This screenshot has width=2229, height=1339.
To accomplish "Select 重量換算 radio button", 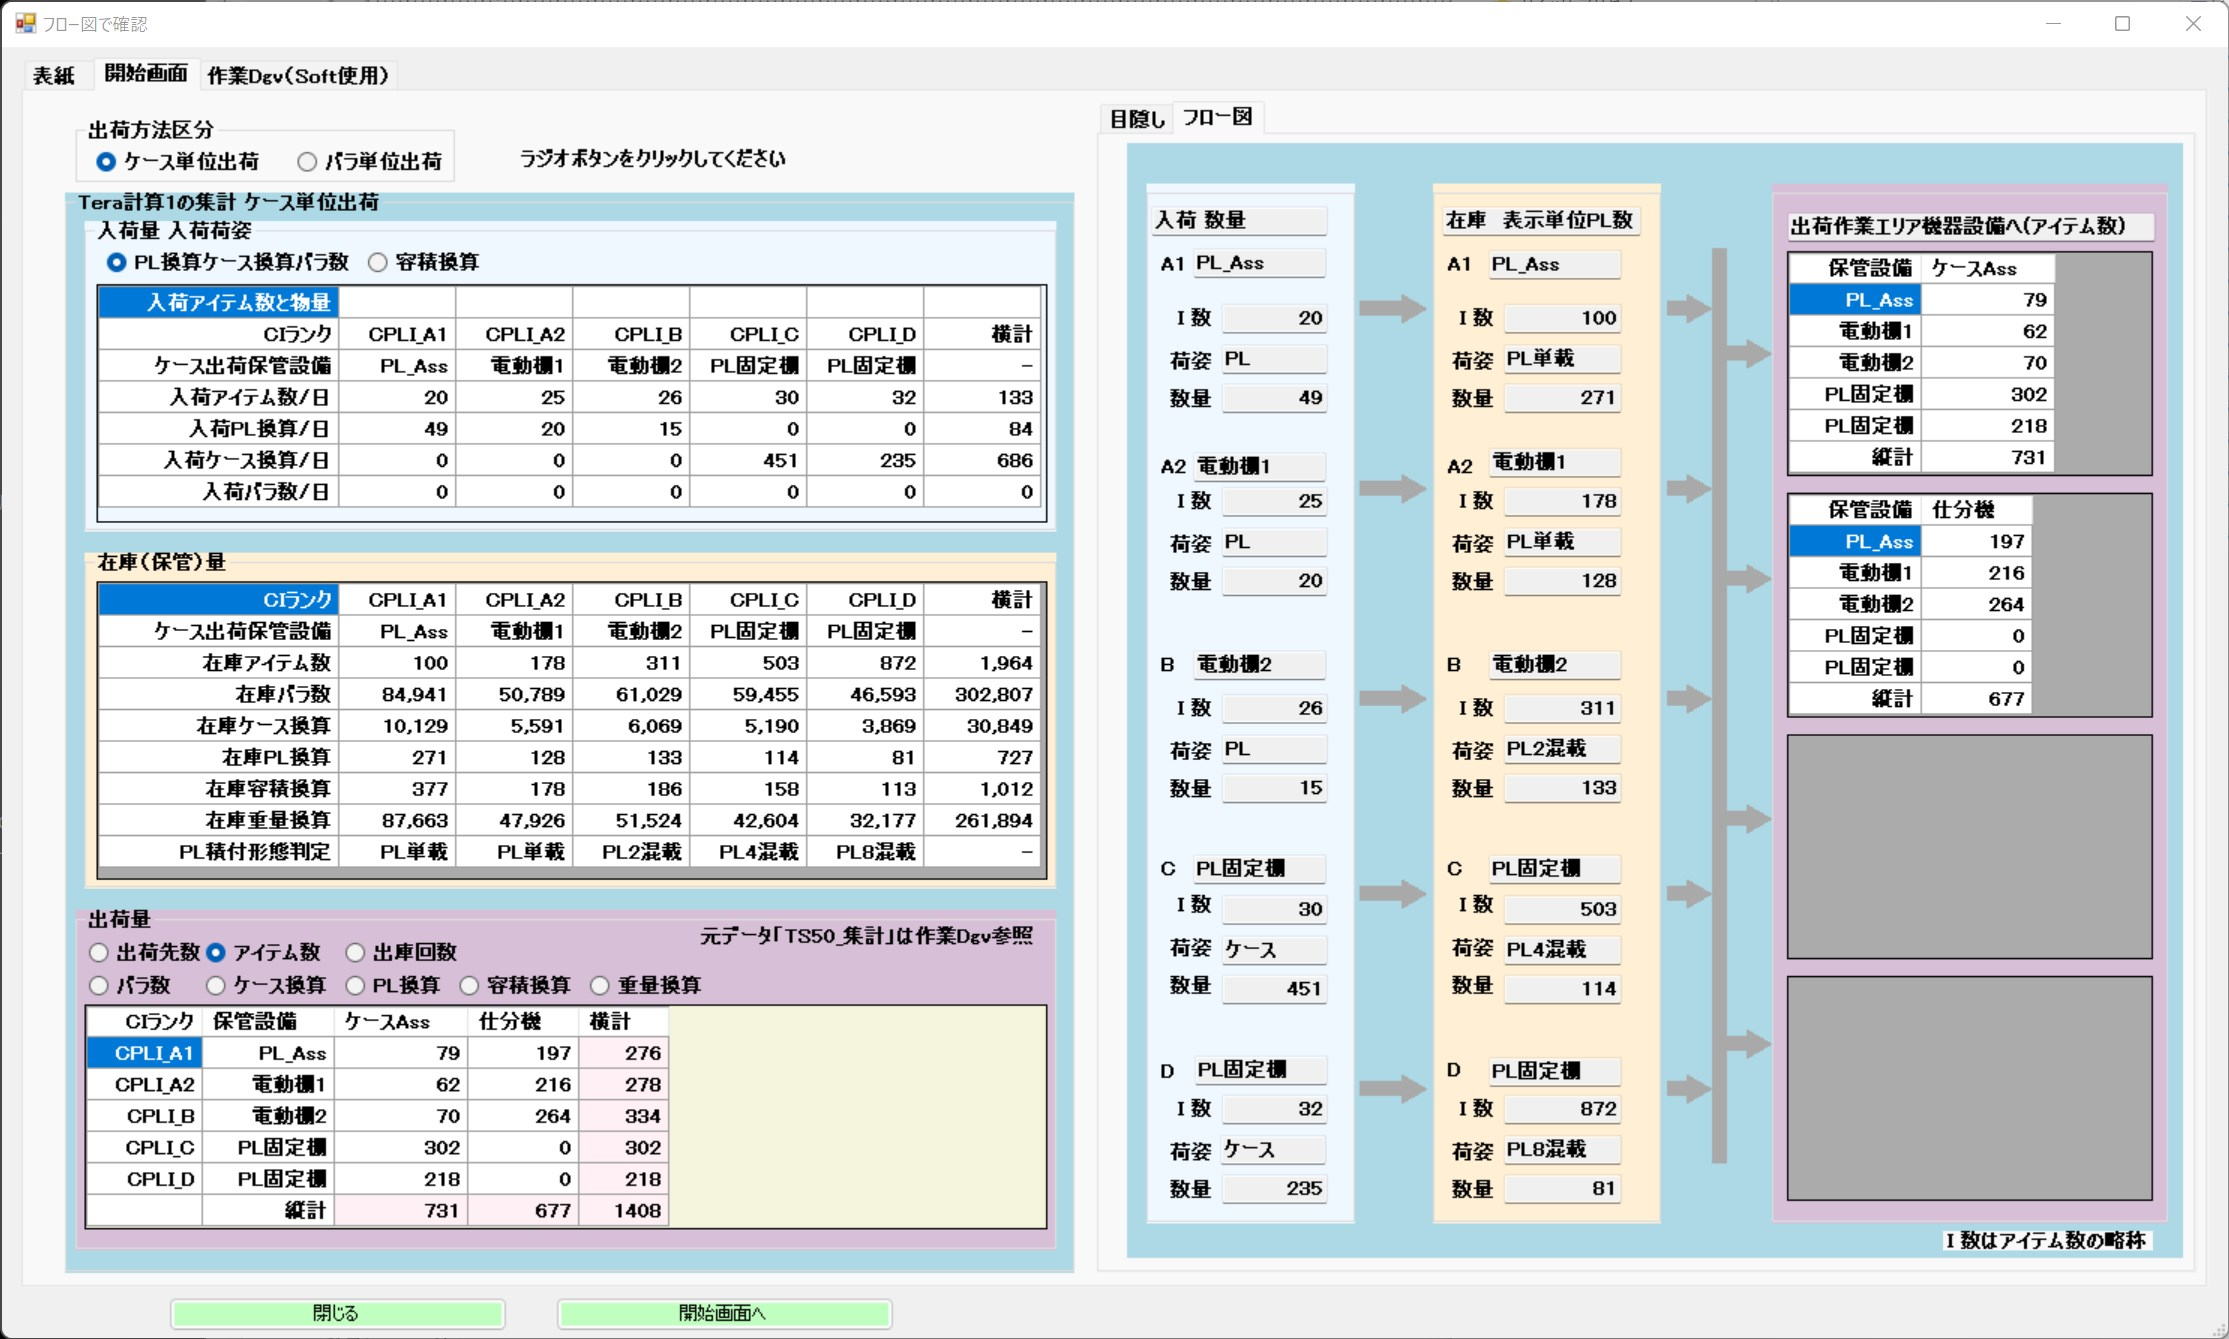I will click(x=600, y=985).
